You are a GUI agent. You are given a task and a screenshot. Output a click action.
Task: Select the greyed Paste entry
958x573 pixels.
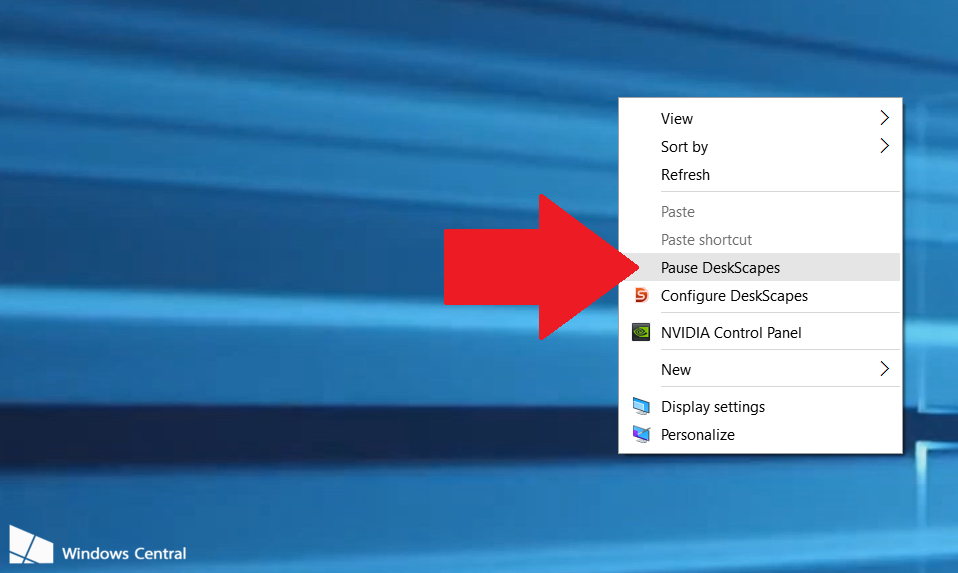pyautogui.click(x=760, y=212)
